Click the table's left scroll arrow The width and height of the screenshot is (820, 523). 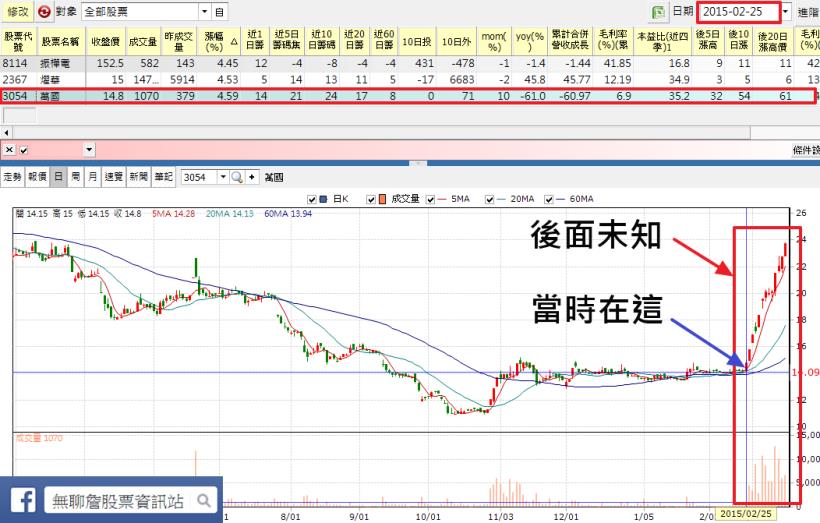pyautogui.click(x=6, y=132)
